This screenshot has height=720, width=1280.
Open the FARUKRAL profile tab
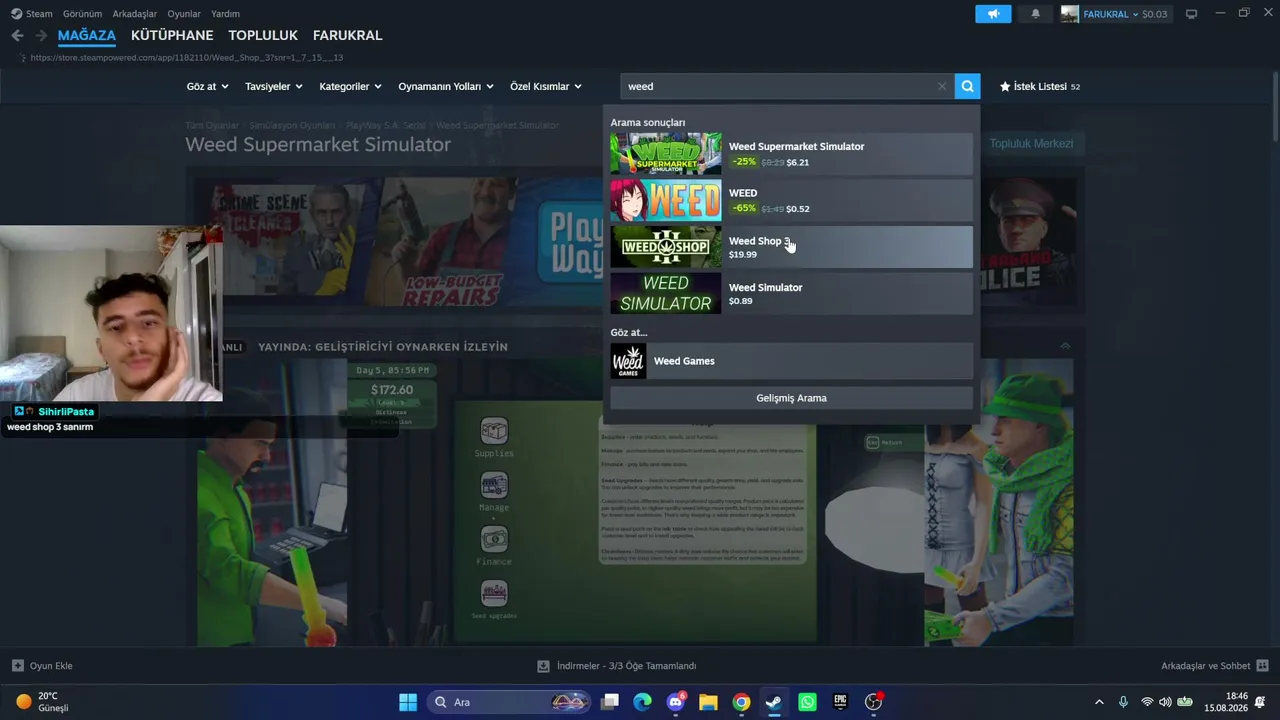point(348,35)
